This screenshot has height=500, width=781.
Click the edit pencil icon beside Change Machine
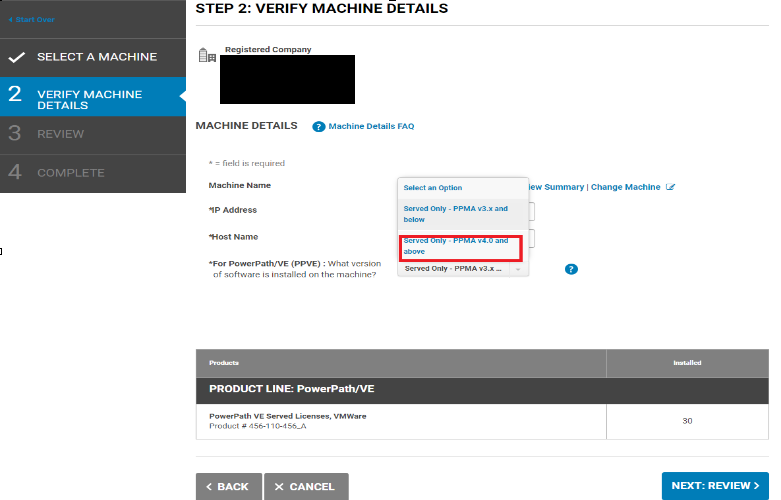[671, 187]
